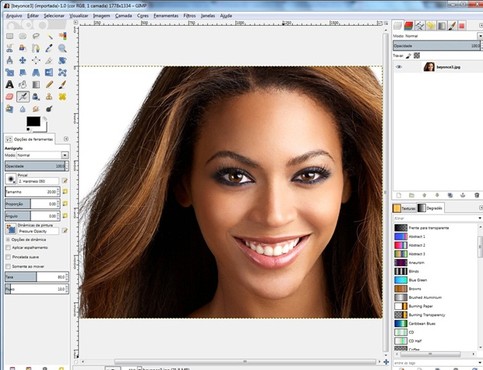Select the Alignment tool

(x=36, y=60)
